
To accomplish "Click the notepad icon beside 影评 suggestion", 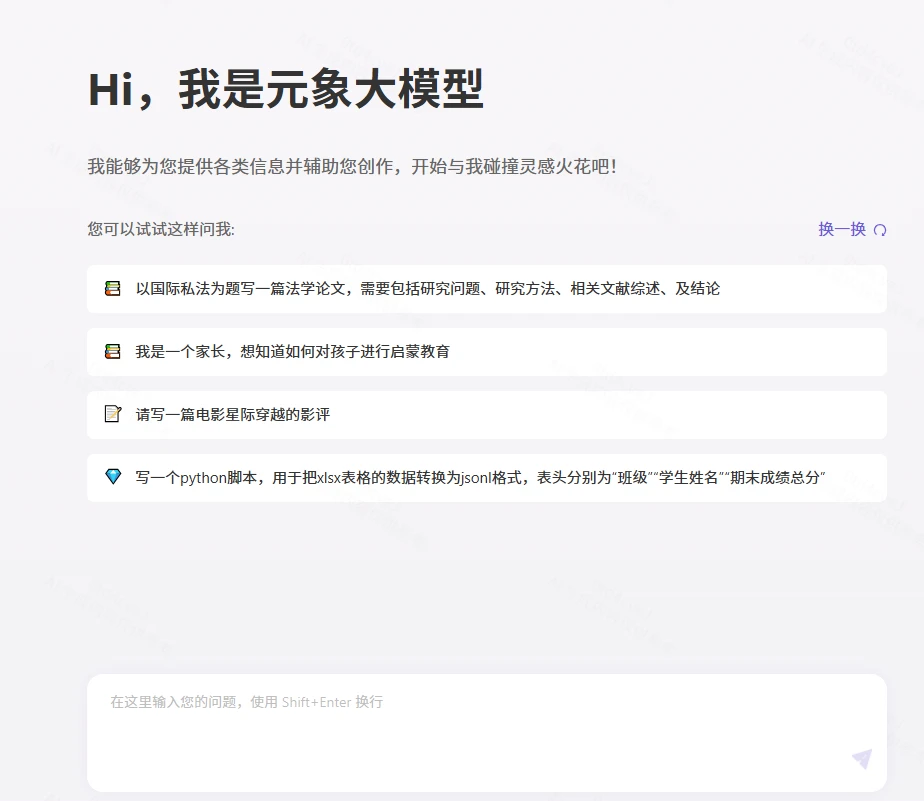I will [113, 414].
